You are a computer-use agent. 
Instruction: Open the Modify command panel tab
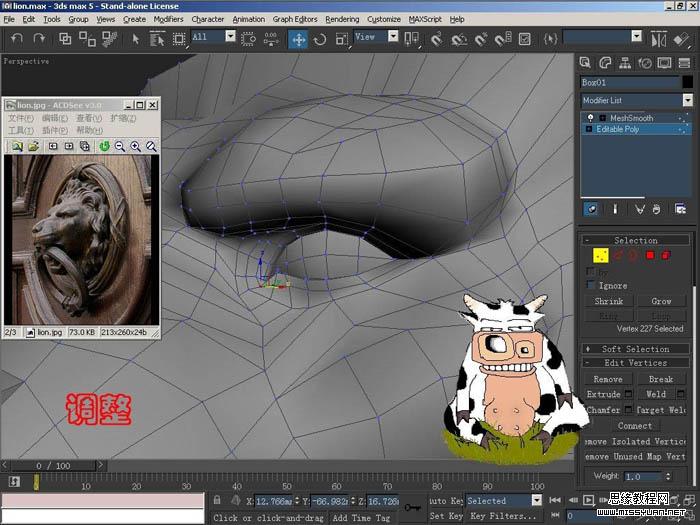605,63
